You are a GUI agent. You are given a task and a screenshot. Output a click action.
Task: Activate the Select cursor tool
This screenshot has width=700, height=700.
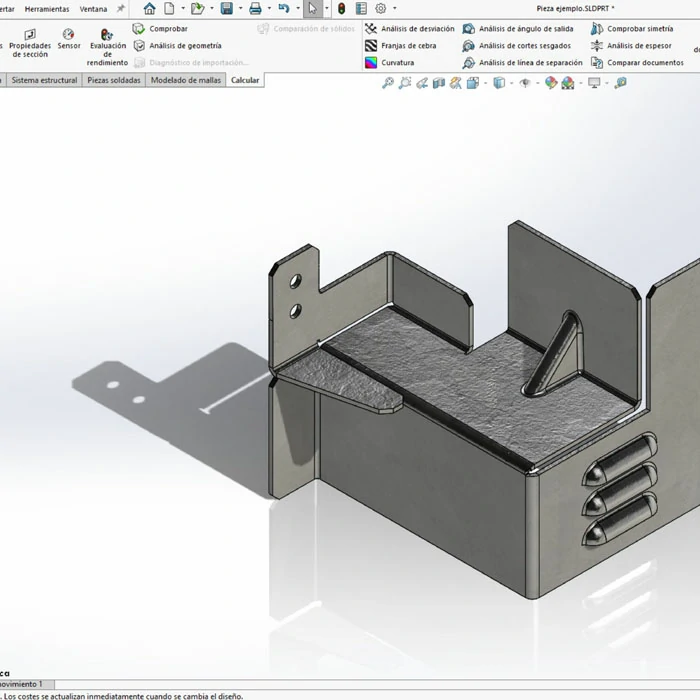click(x=313, y=8)
